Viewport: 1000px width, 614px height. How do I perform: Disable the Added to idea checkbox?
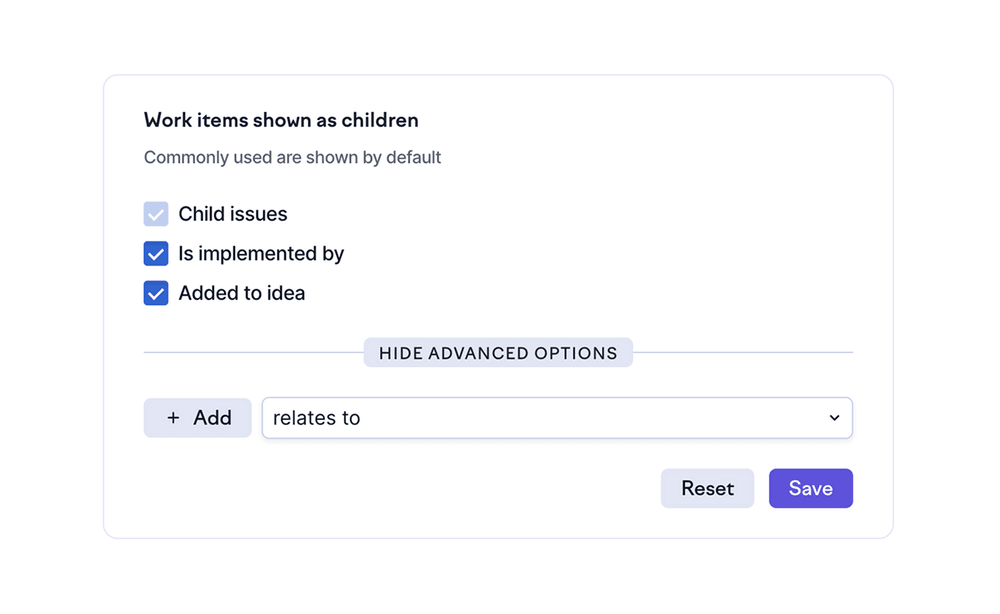click(x=156, y=293)
